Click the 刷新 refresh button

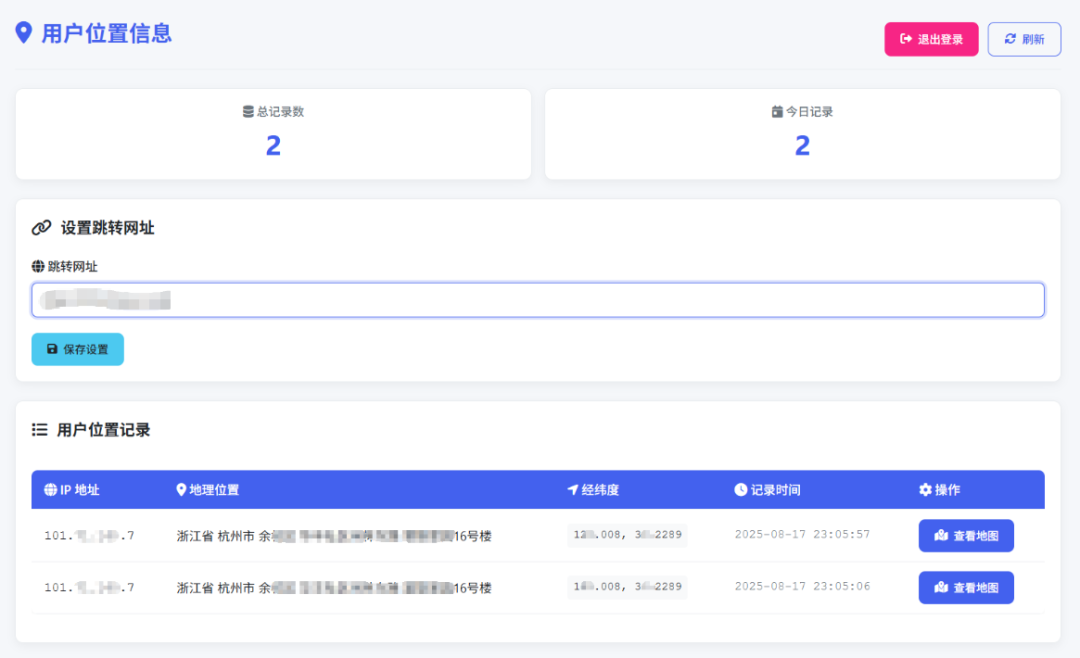tap(1024, 39)
